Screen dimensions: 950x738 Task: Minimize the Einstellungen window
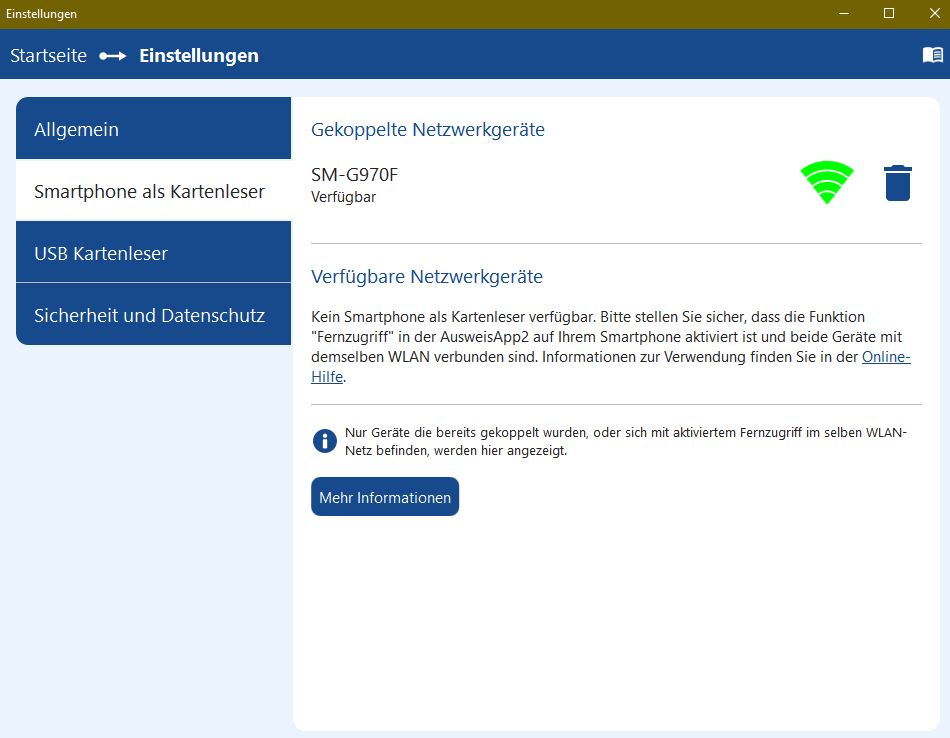tap(841, 14)
